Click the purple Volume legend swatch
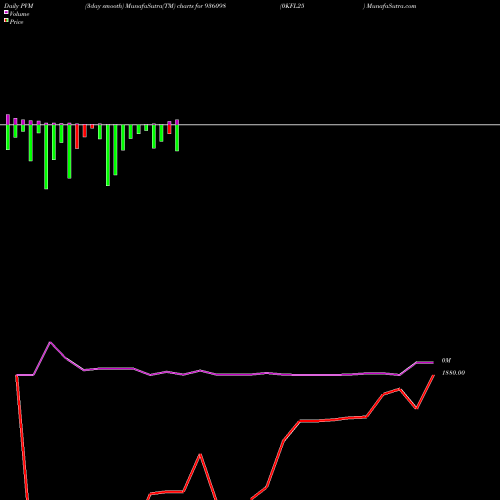Screen dimensions: 500x500 click(x=6, y=12)
